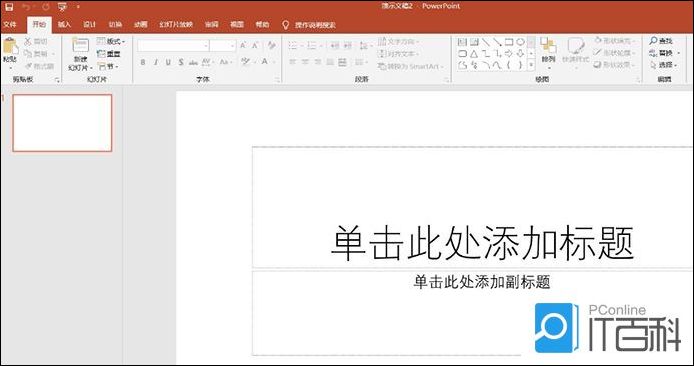Open the Font Color letter A control
Image resolution: width=694 pixels, height=366 pixels.
[x=265, y=62]
